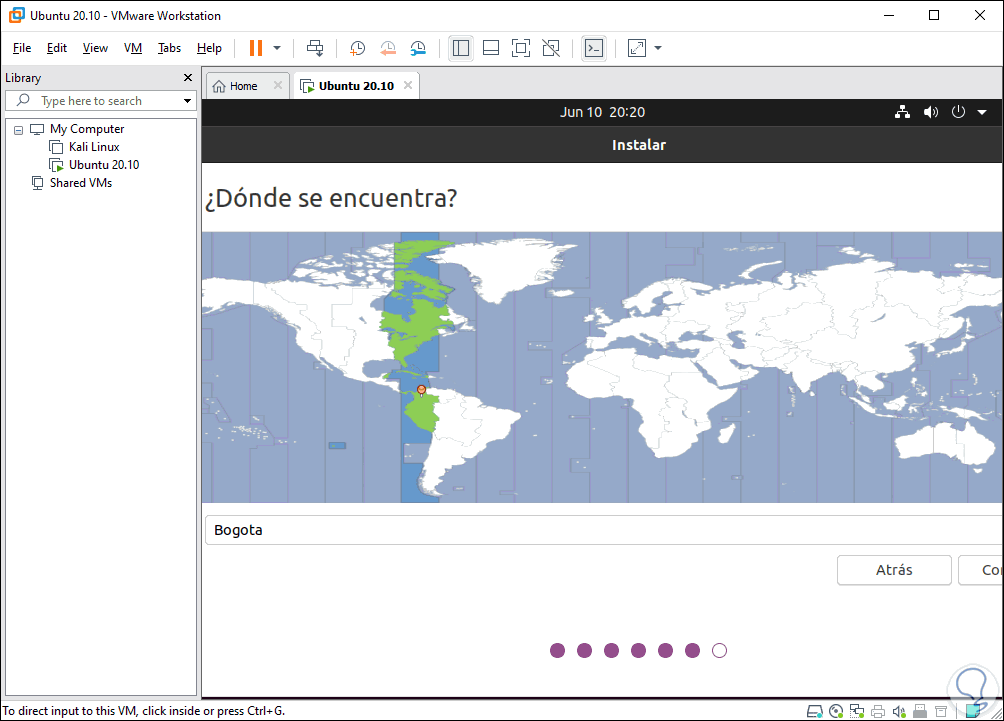Image resolution: width=1004 pixels, height=721 pixels.
Task: Open the snapshot manager
Action: 418,48
